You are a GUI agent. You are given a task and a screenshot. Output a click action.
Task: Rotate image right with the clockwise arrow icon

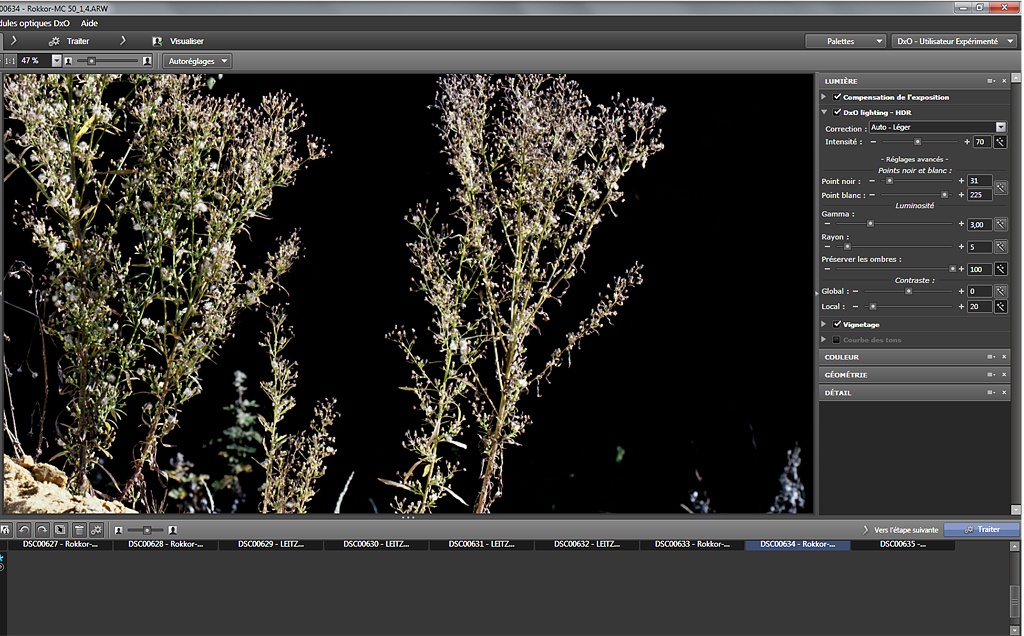(42, 530)
